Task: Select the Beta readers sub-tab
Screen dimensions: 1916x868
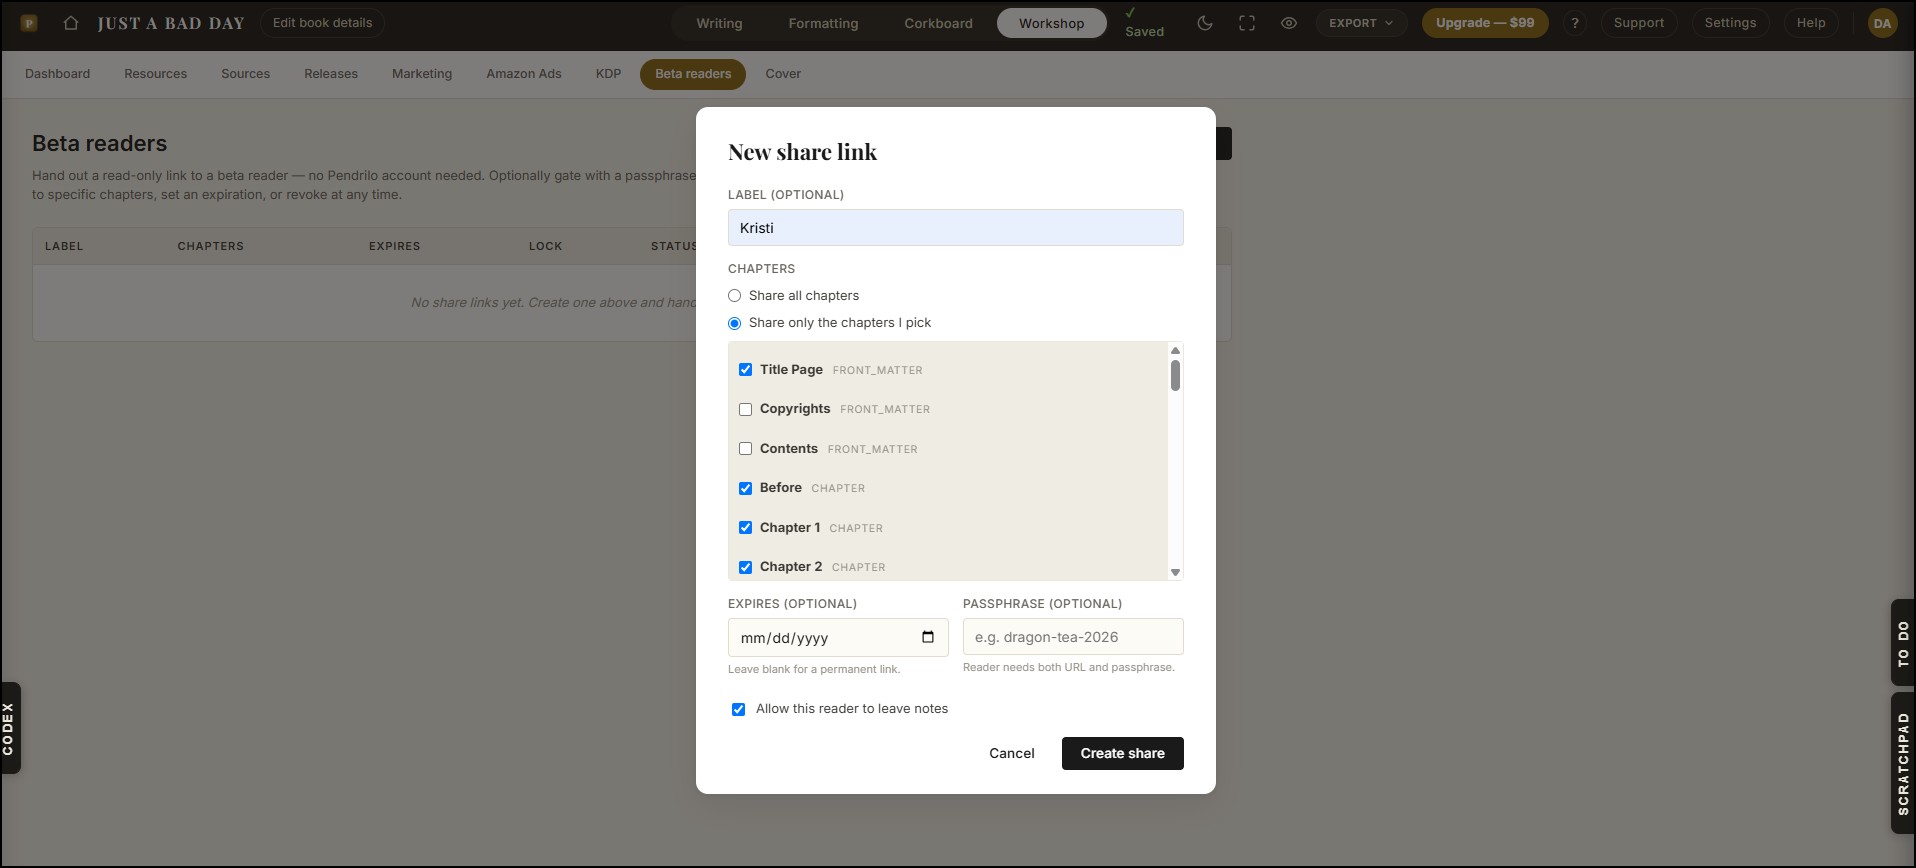Action: [x=693, y=74]
